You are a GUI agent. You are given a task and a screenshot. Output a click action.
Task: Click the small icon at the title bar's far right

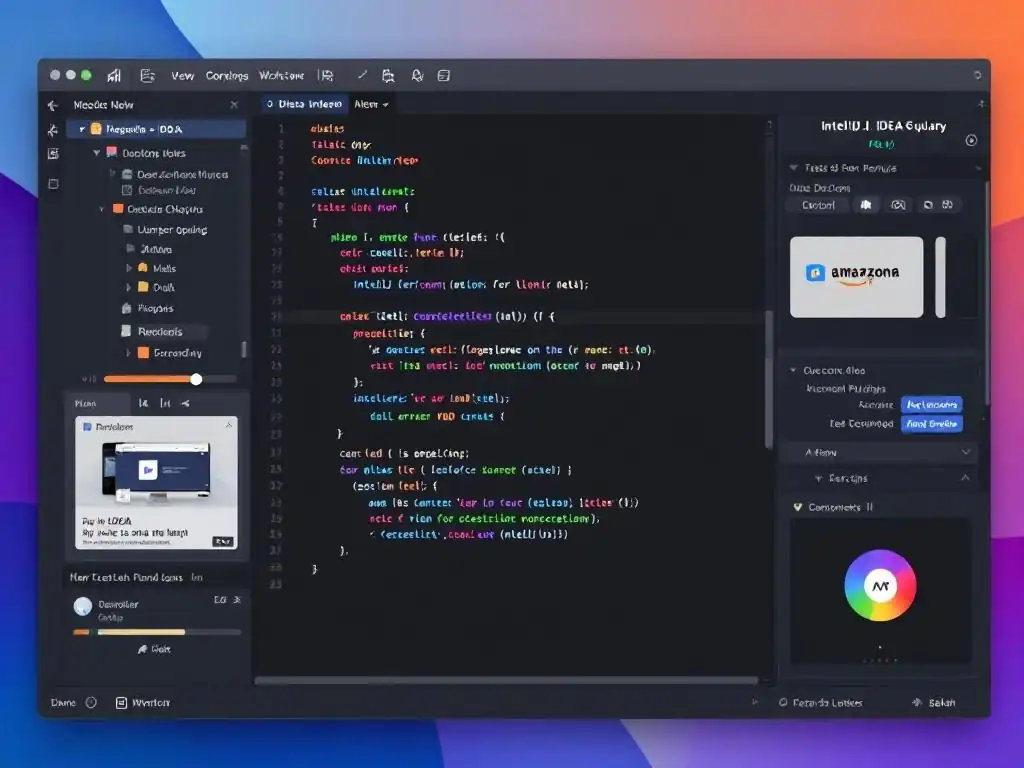978,75
